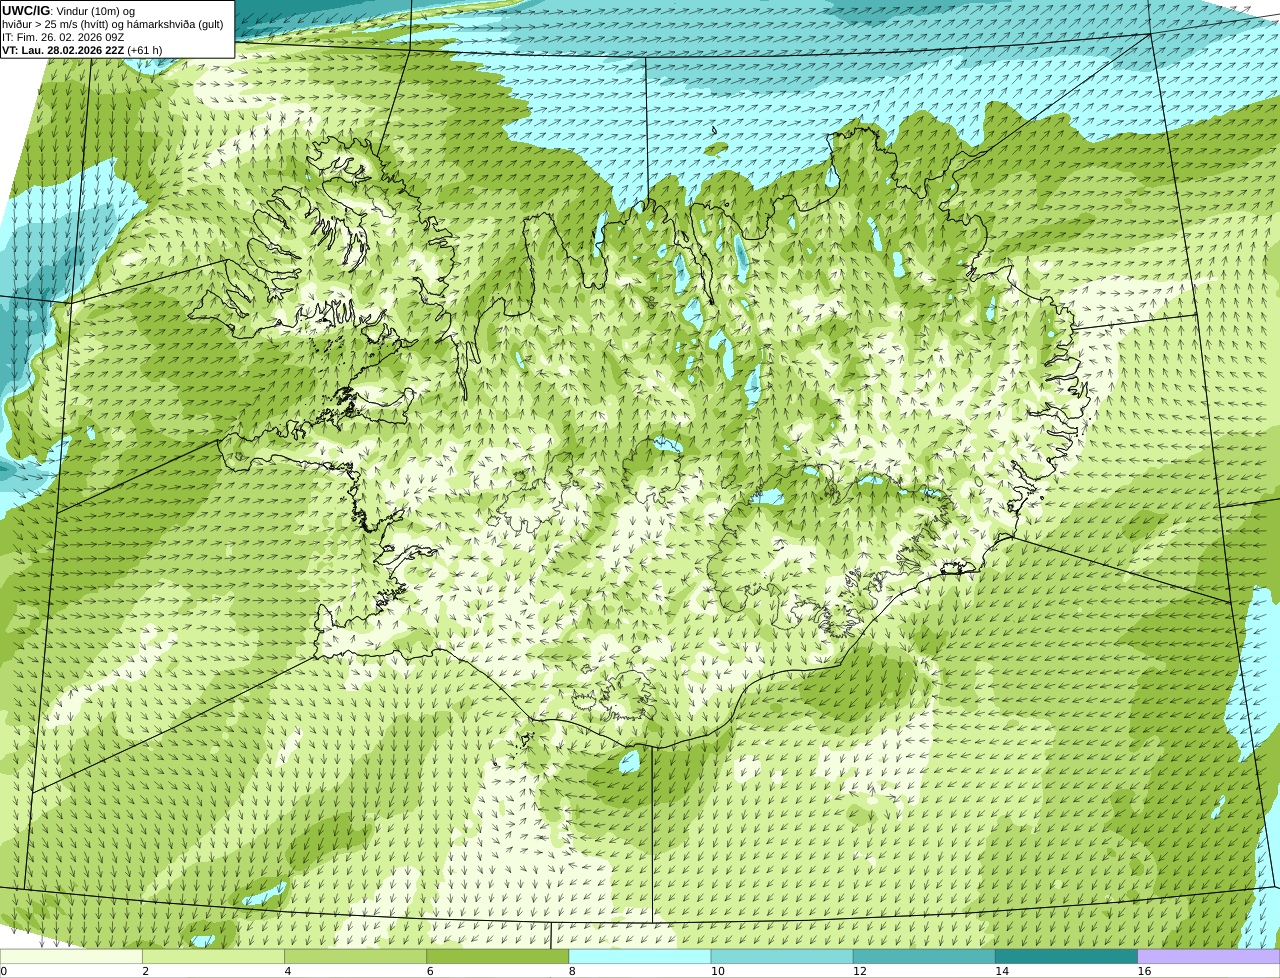Click the legend scale label "12"
The width and height of the screenshot is (1280, 978).
coord(859,971)
